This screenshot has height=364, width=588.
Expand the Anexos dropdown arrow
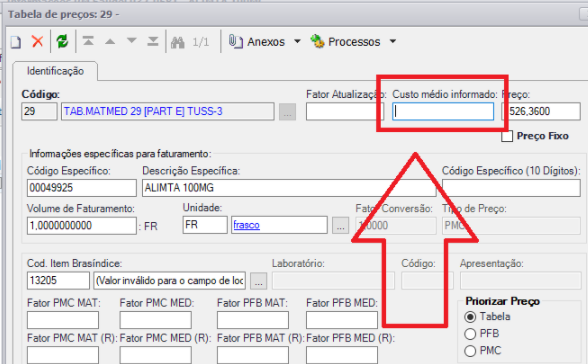pos(297,41)
